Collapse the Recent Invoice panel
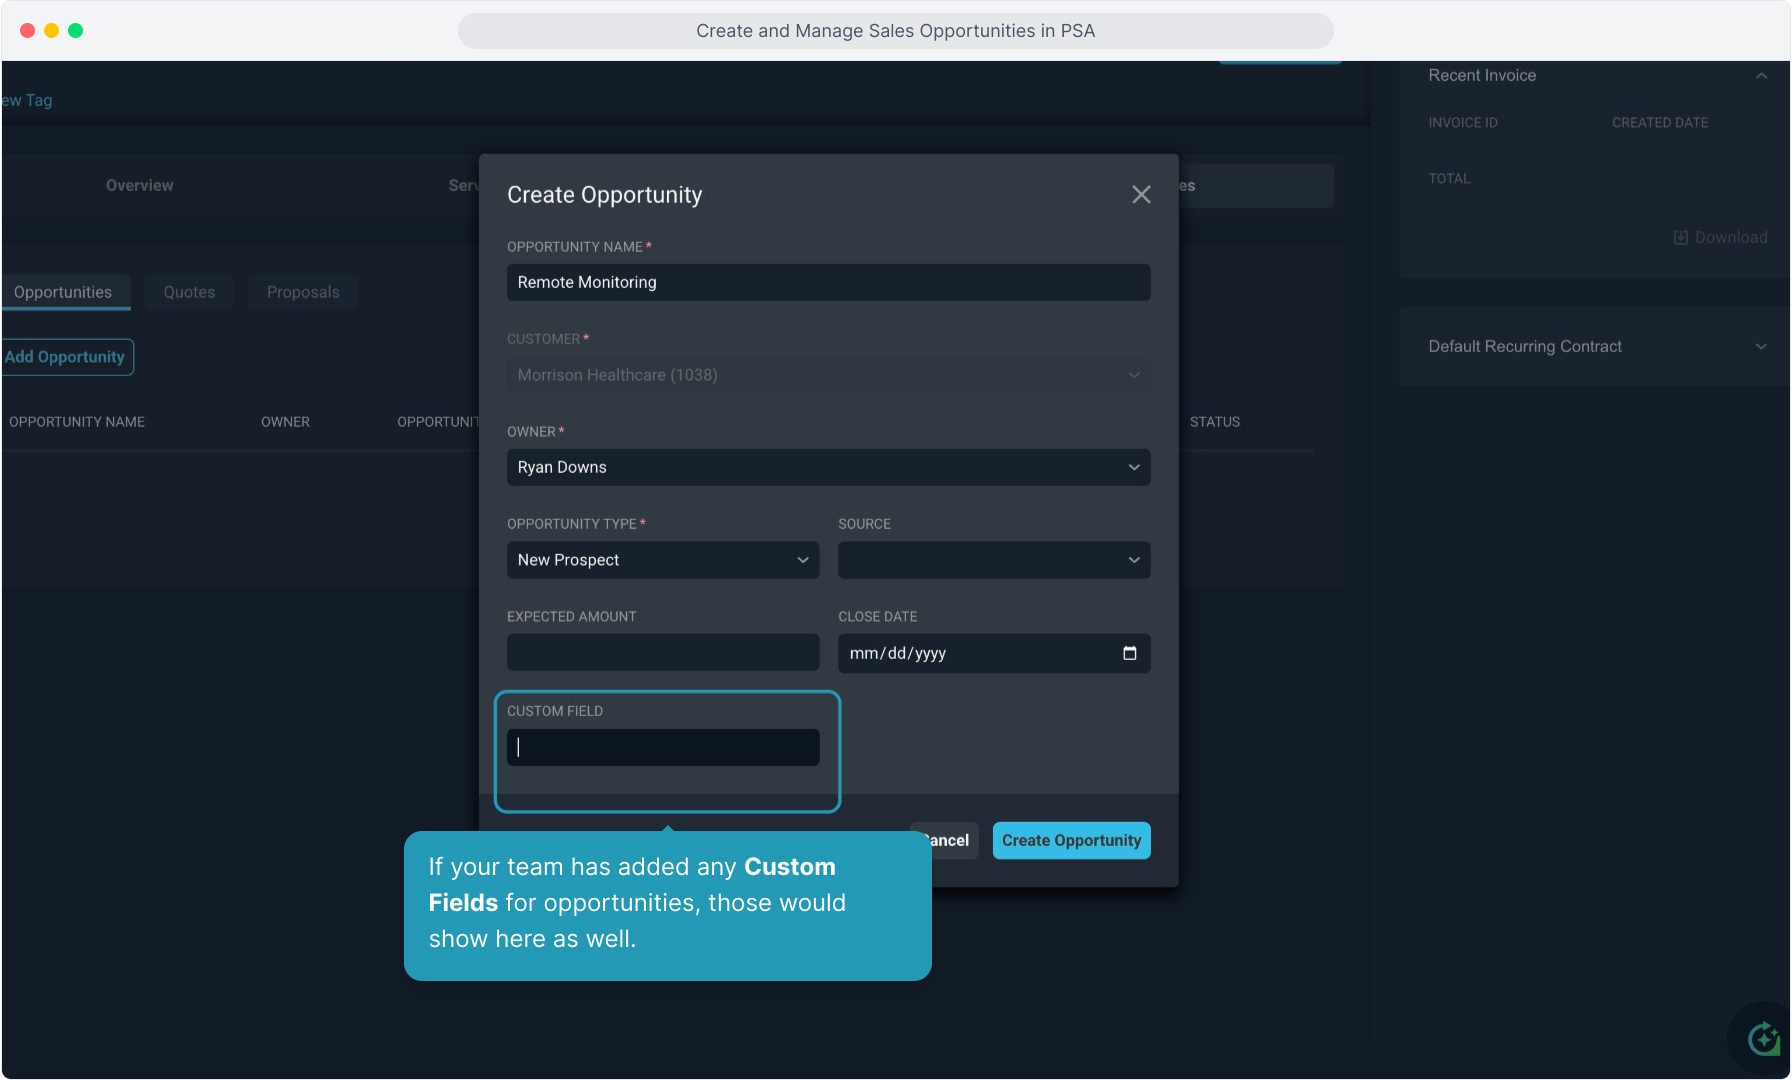This screenshot has width=1792, height=1080. pos(1761,76)
